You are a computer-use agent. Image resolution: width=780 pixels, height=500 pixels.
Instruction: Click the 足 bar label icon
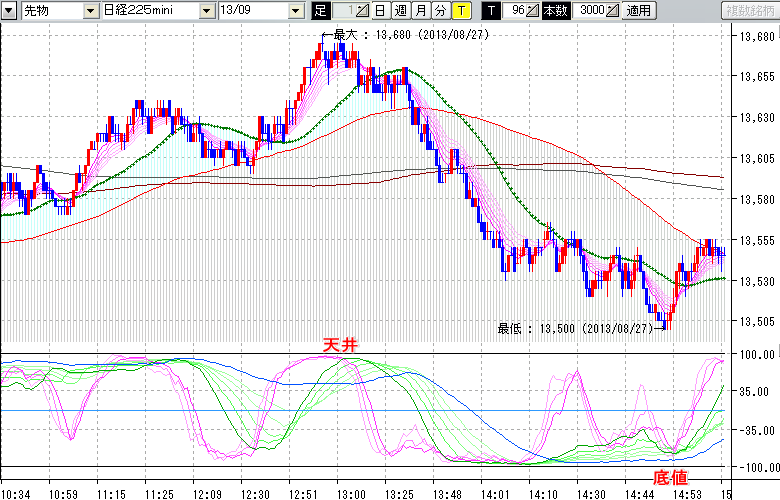click(x=320, y=11)
